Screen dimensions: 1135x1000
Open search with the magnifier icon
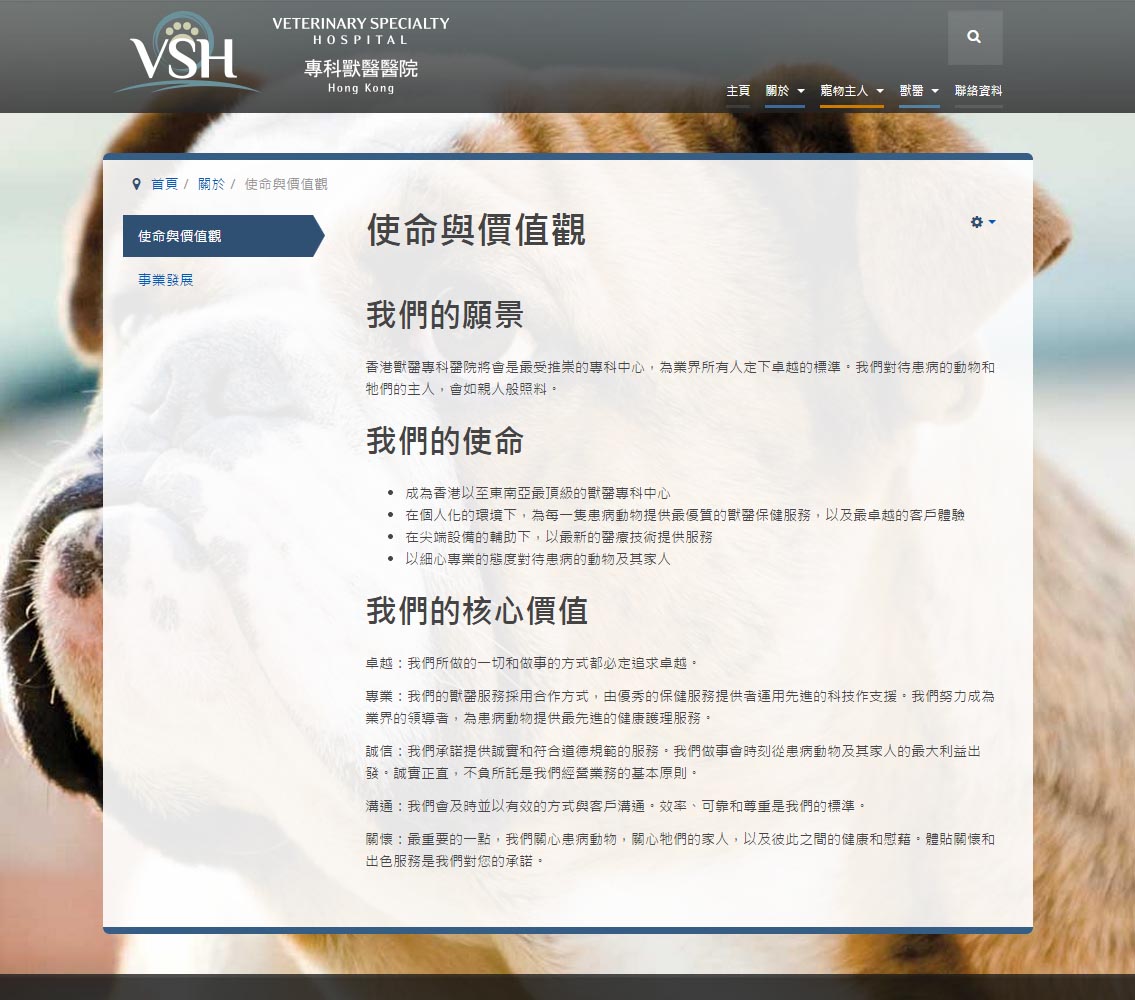tap(974, 37)
